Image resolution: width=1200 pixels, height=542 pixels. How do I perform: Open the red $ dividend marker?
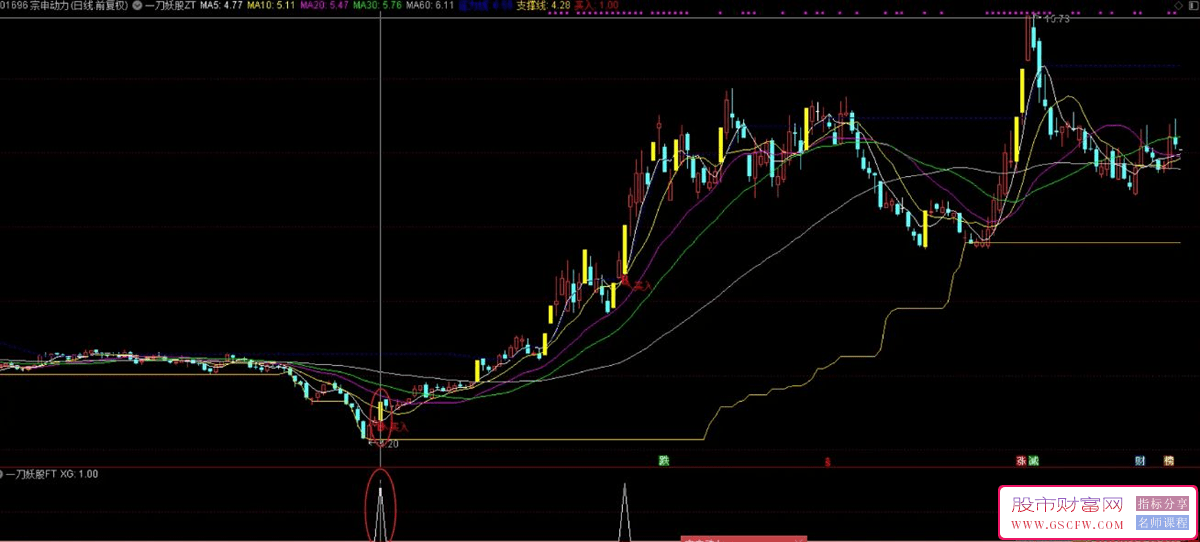pyautogui.click(x=827, y=462)
